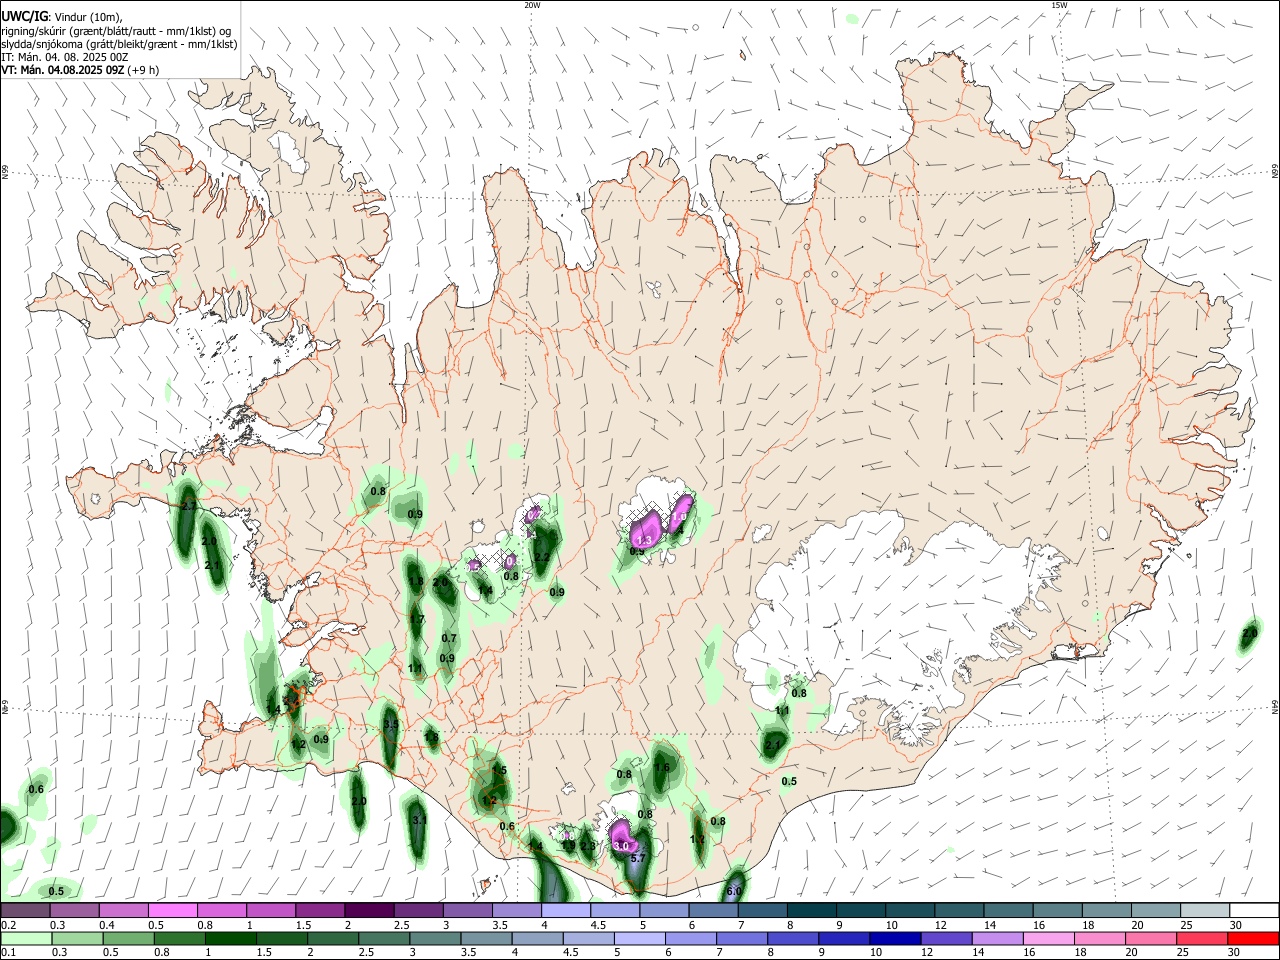Click the VT valid time 09Z (+9 h)
The width and height of the screenshot is (1280, 960).
tap(80, 70)
